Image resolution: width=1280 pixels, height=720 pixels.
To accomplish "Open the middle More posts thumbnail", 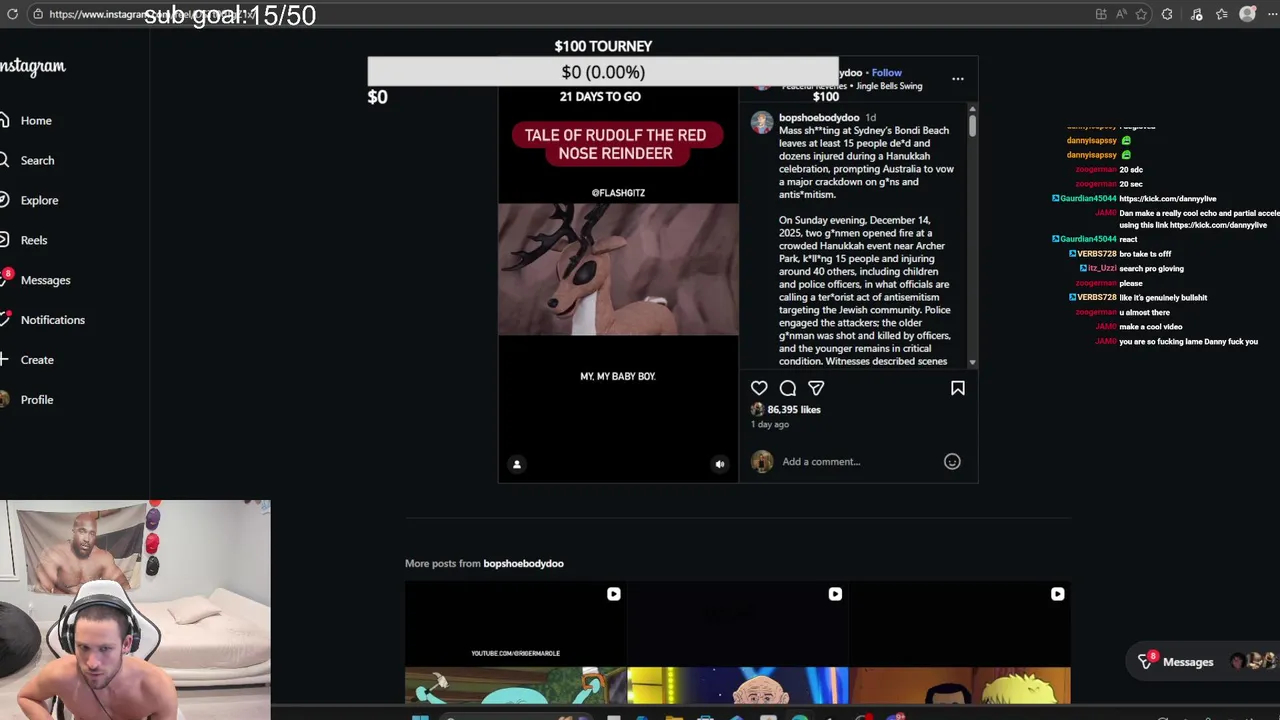I will [738, 643].
